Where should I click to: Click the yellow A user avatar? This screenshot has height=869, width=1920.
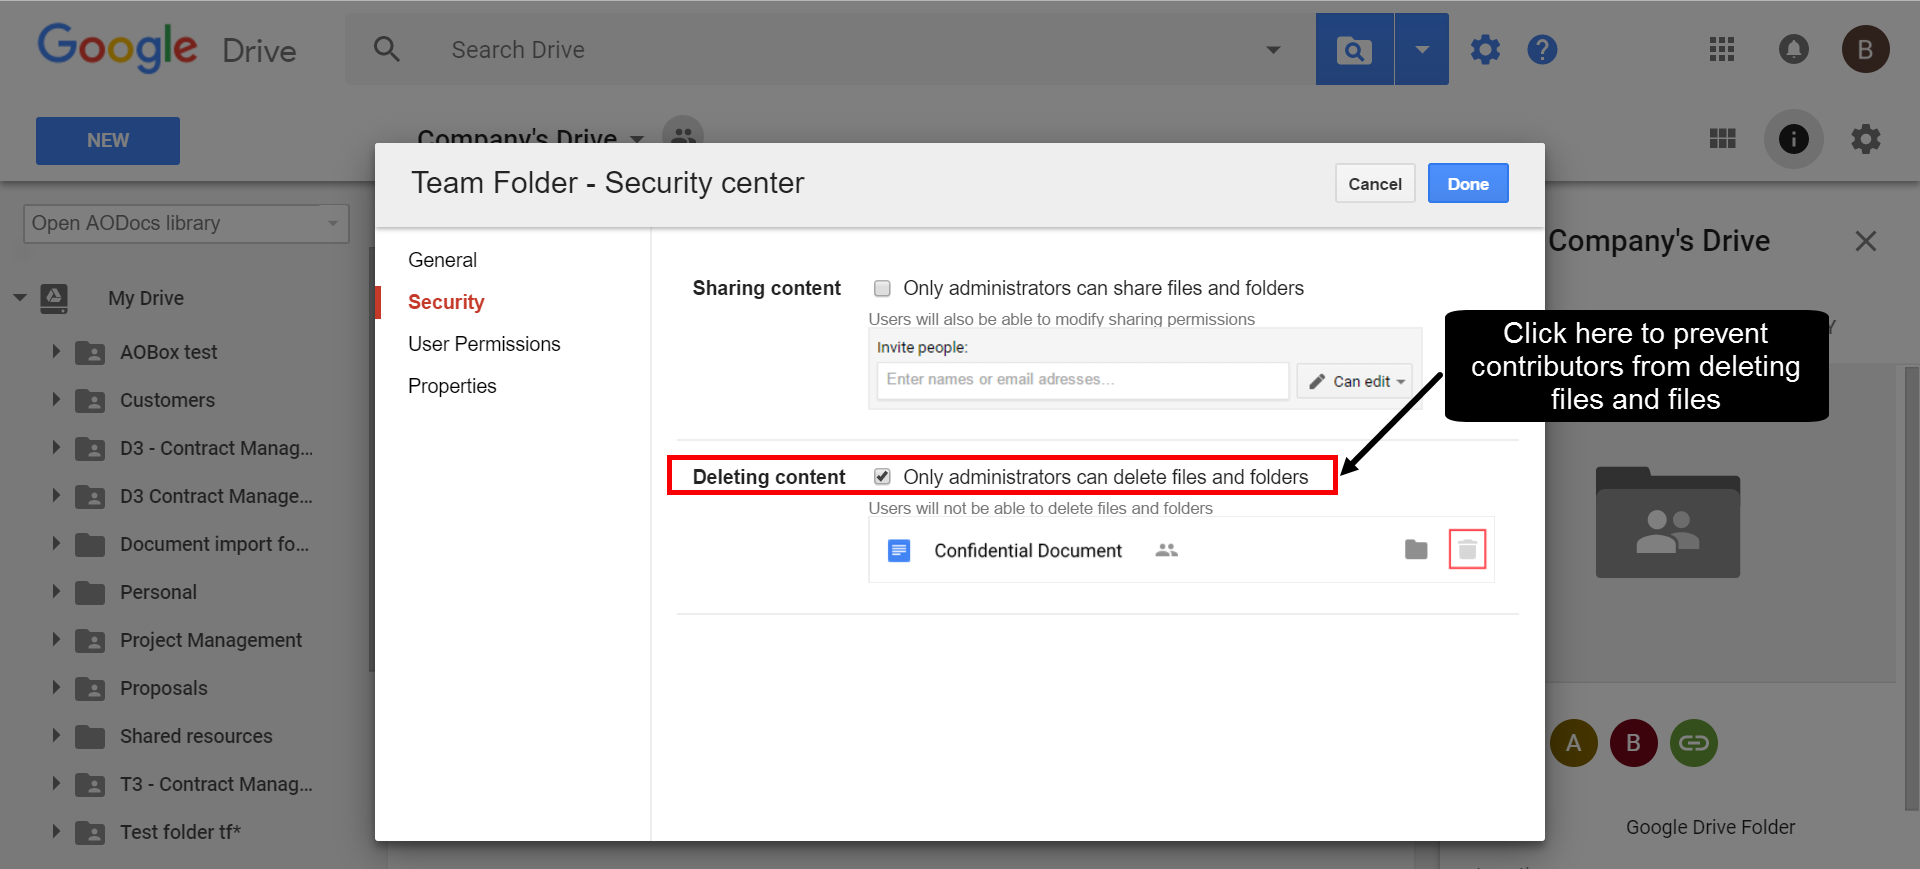(1574, 743)
